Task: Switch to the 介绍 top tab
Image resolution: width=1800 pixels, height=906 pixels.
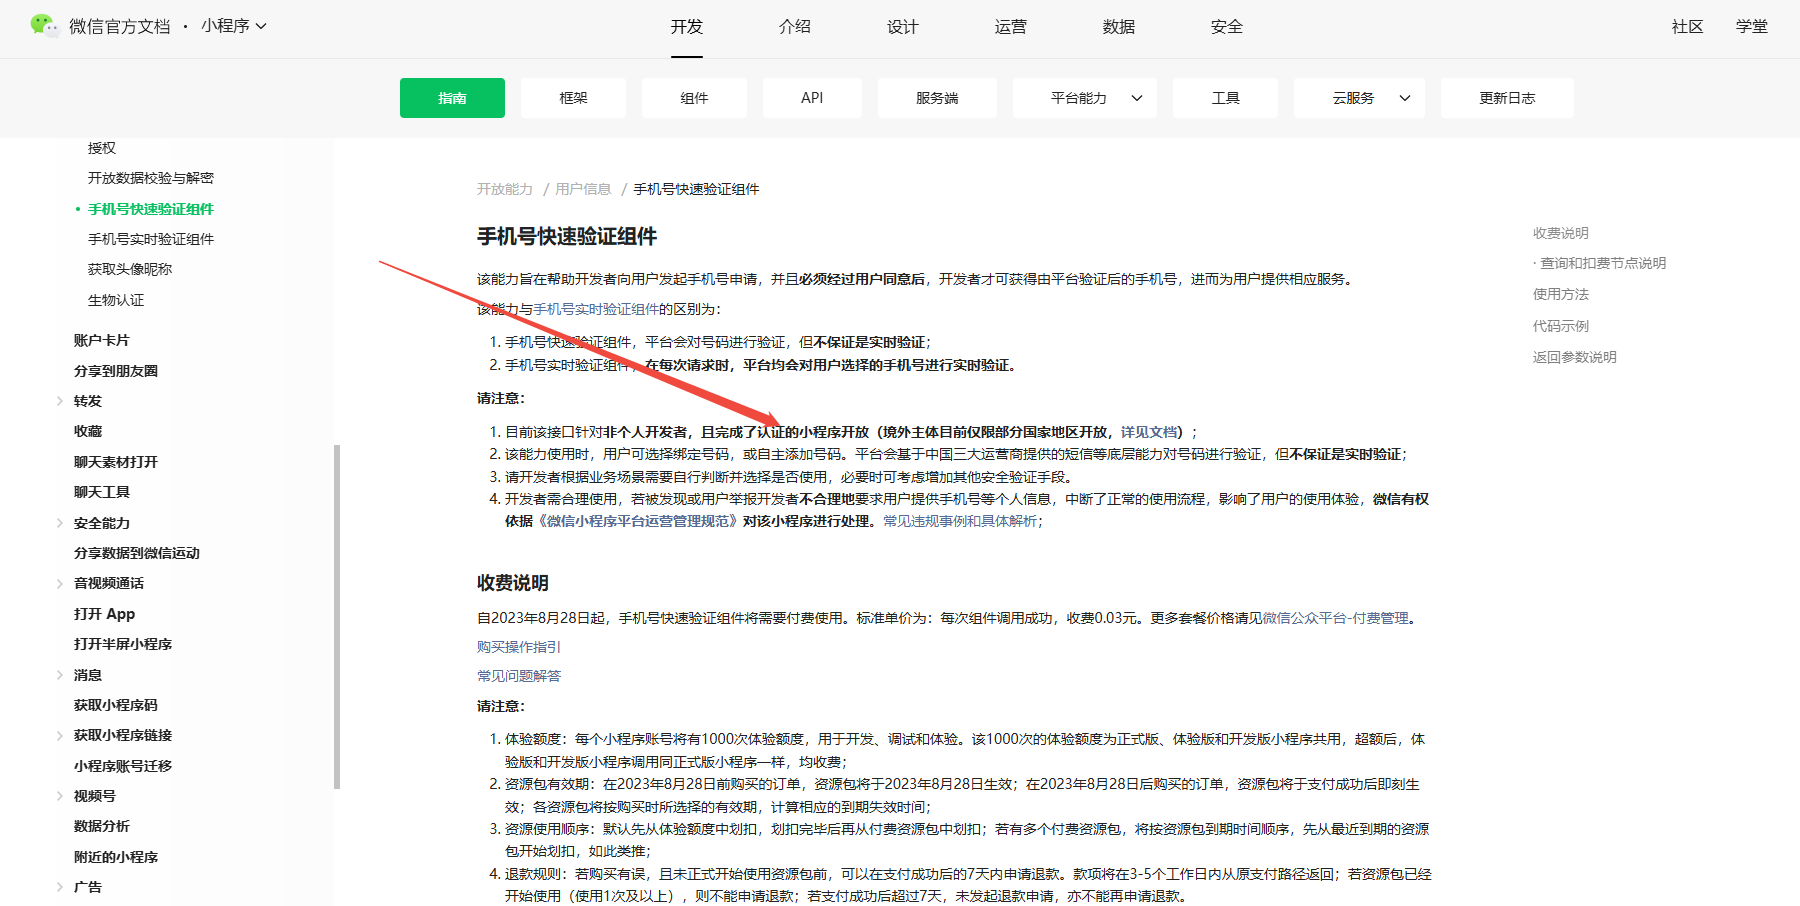Action: click(x=795, y=27)
